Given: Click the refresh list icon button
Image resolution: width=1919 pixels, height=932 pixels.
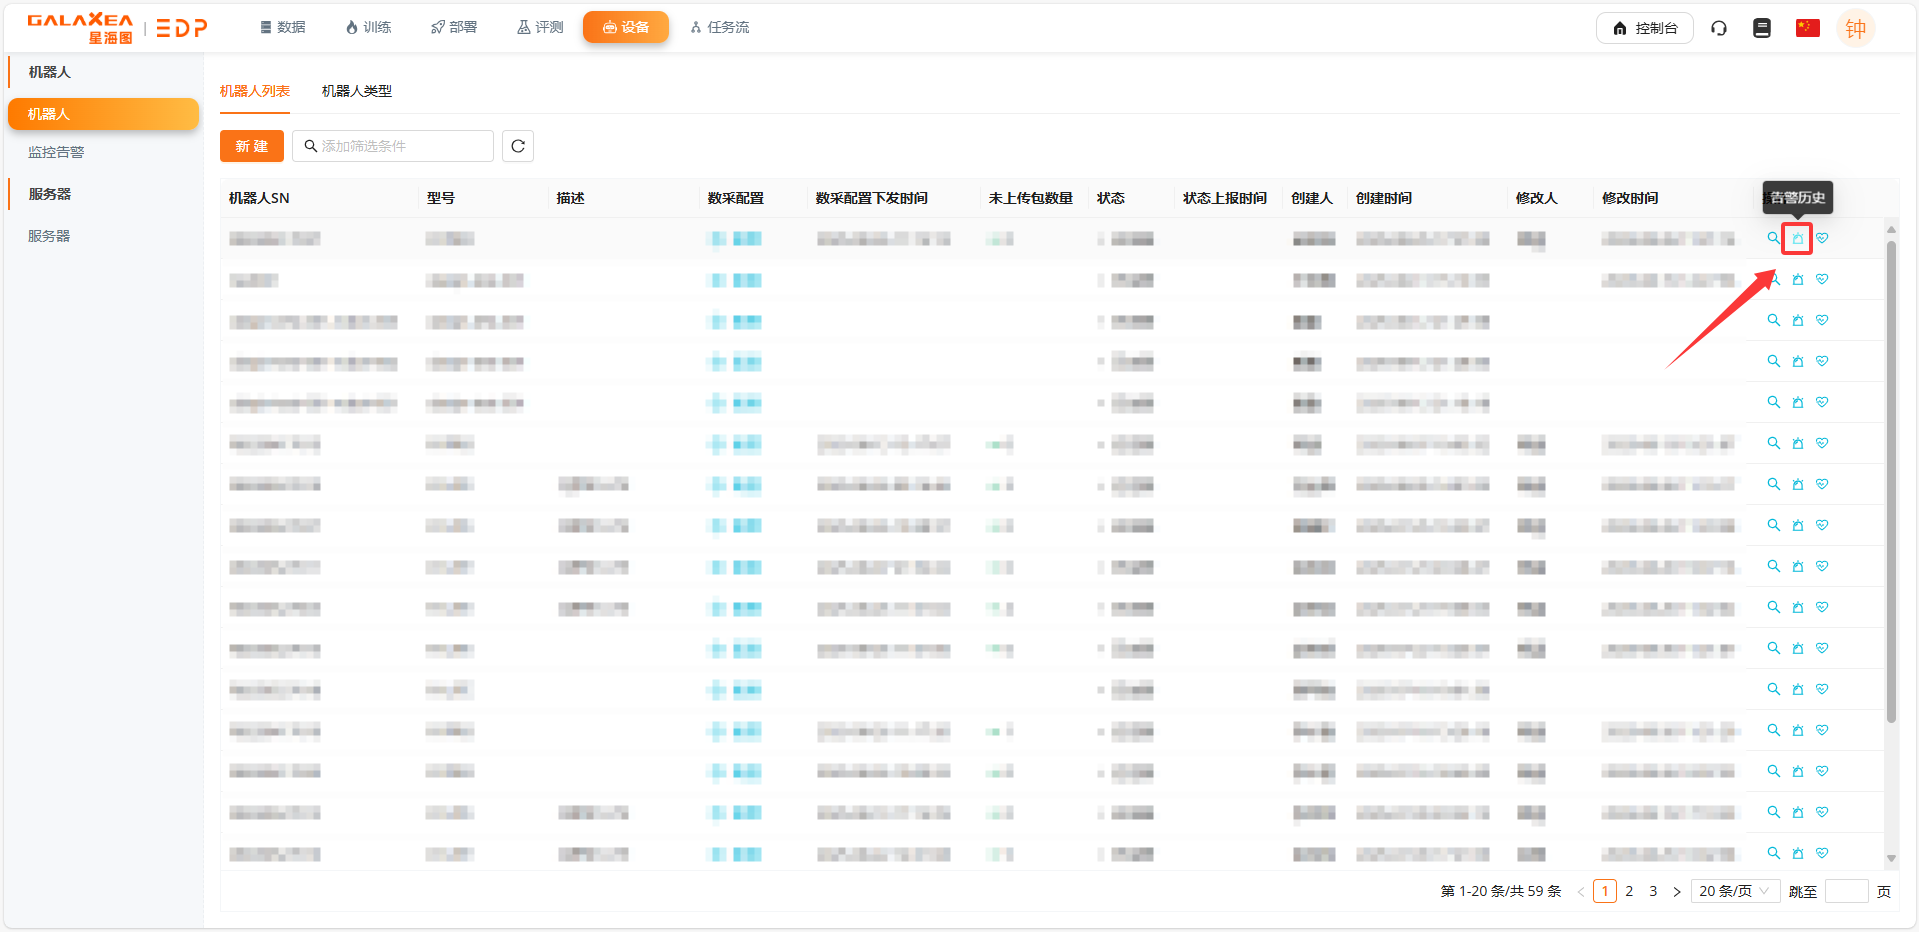Looking at the screenshot, I should pos(518,146).
